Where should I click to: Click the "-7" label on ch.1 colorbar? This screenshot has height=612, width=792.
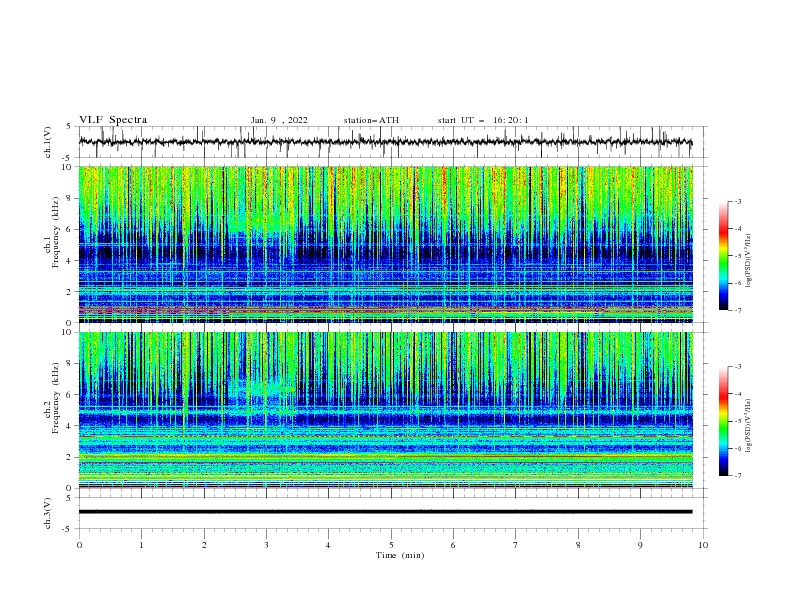click(737, 310)
